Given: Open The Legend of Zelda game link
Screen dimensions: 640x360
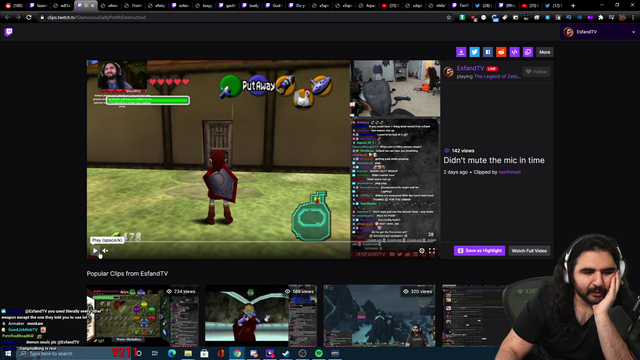Looking at the screenshot, I should (497, 76).
